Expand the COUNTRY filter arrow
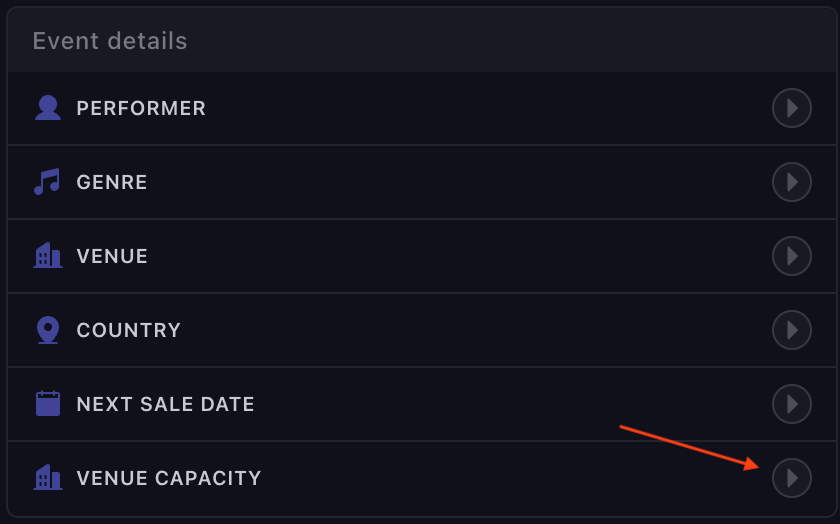The image size is (840, 524). (792, 330)
